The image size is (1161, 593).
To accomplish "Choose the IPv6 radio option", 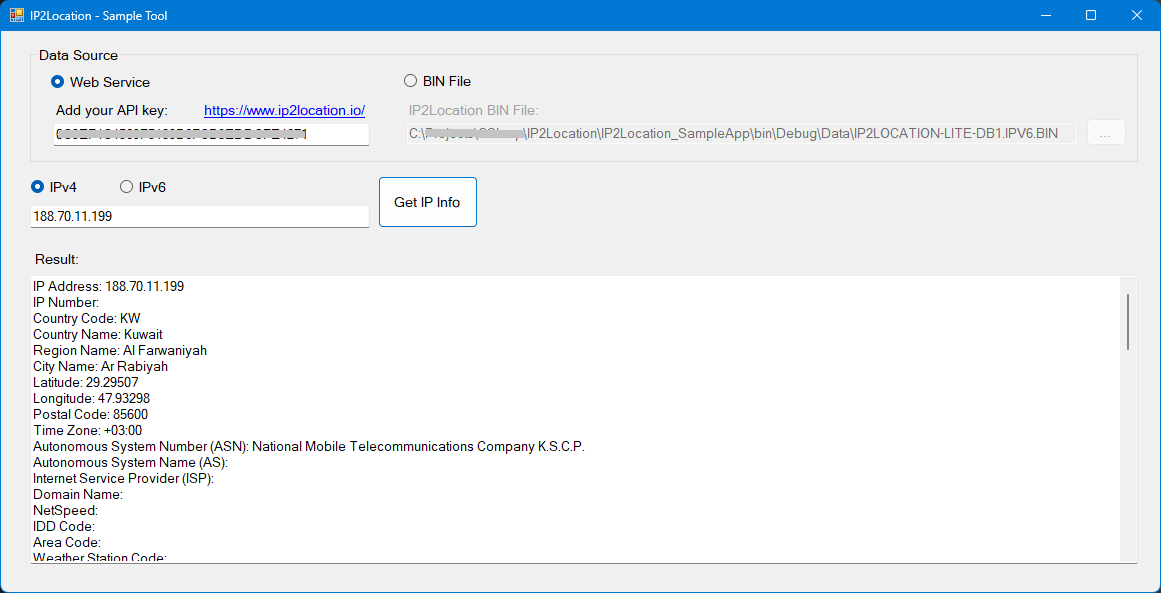I will point(143,187).
